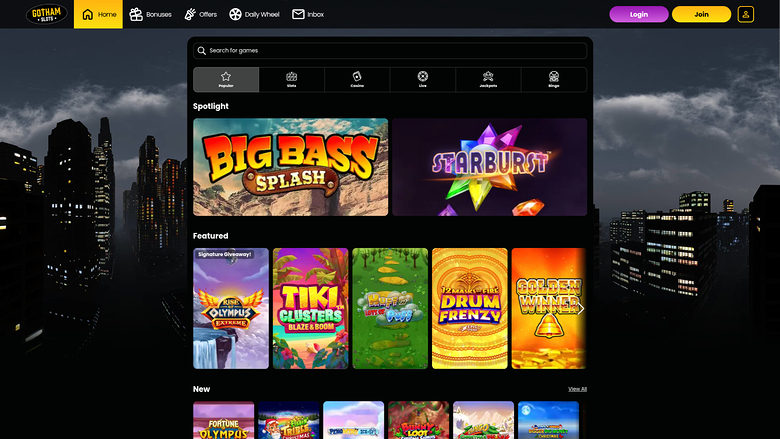Open the Offers page
This screenshot has height=439, width=780.
[x=200, y=14]
